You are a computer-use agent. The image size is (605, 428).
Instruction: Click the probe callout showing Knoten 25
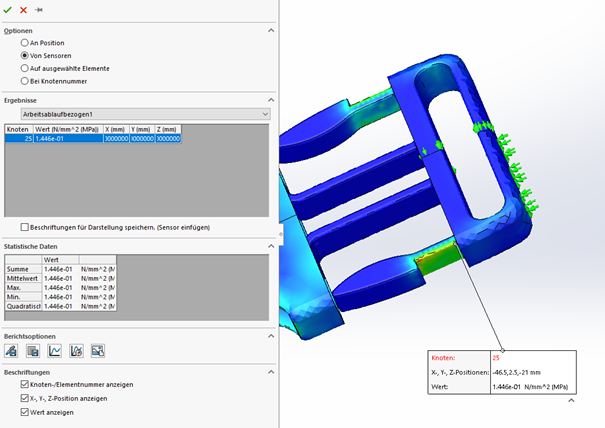(498, 371)
